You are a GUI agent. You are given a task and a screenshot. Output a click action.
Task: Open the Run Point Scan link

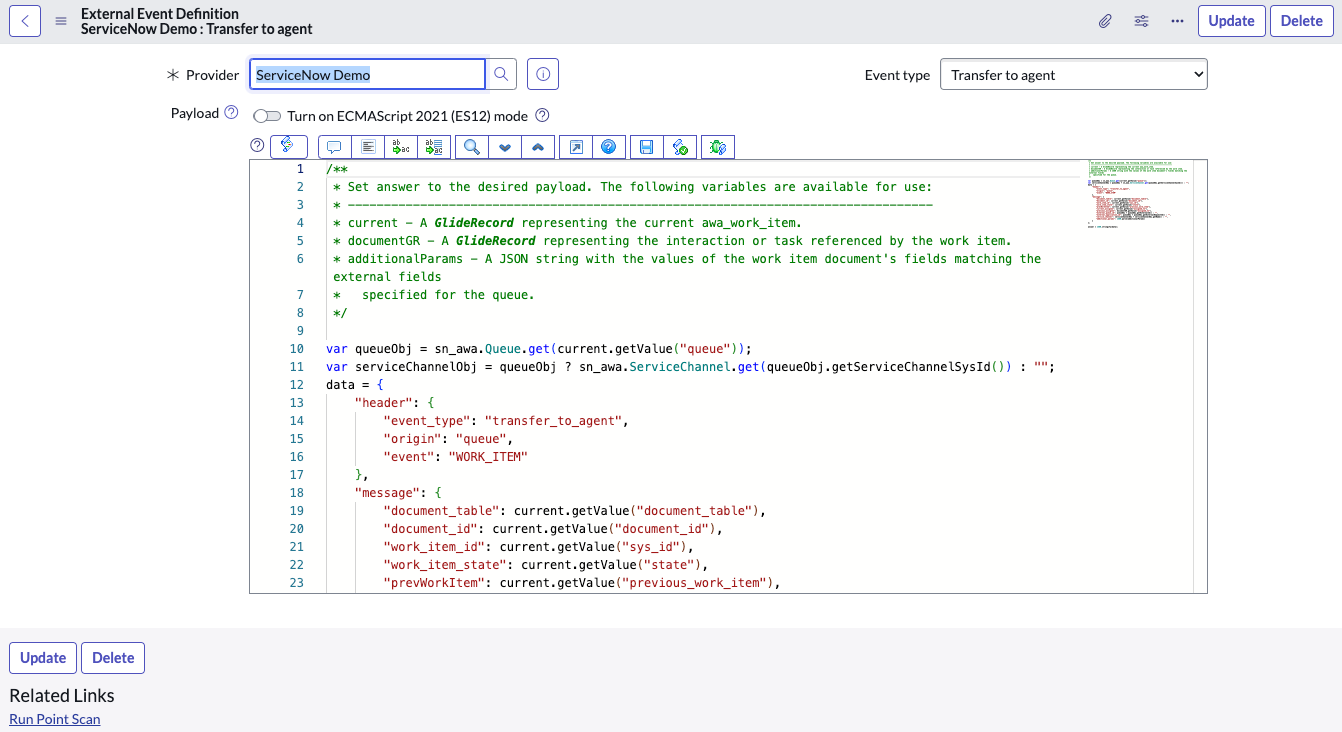55,719
